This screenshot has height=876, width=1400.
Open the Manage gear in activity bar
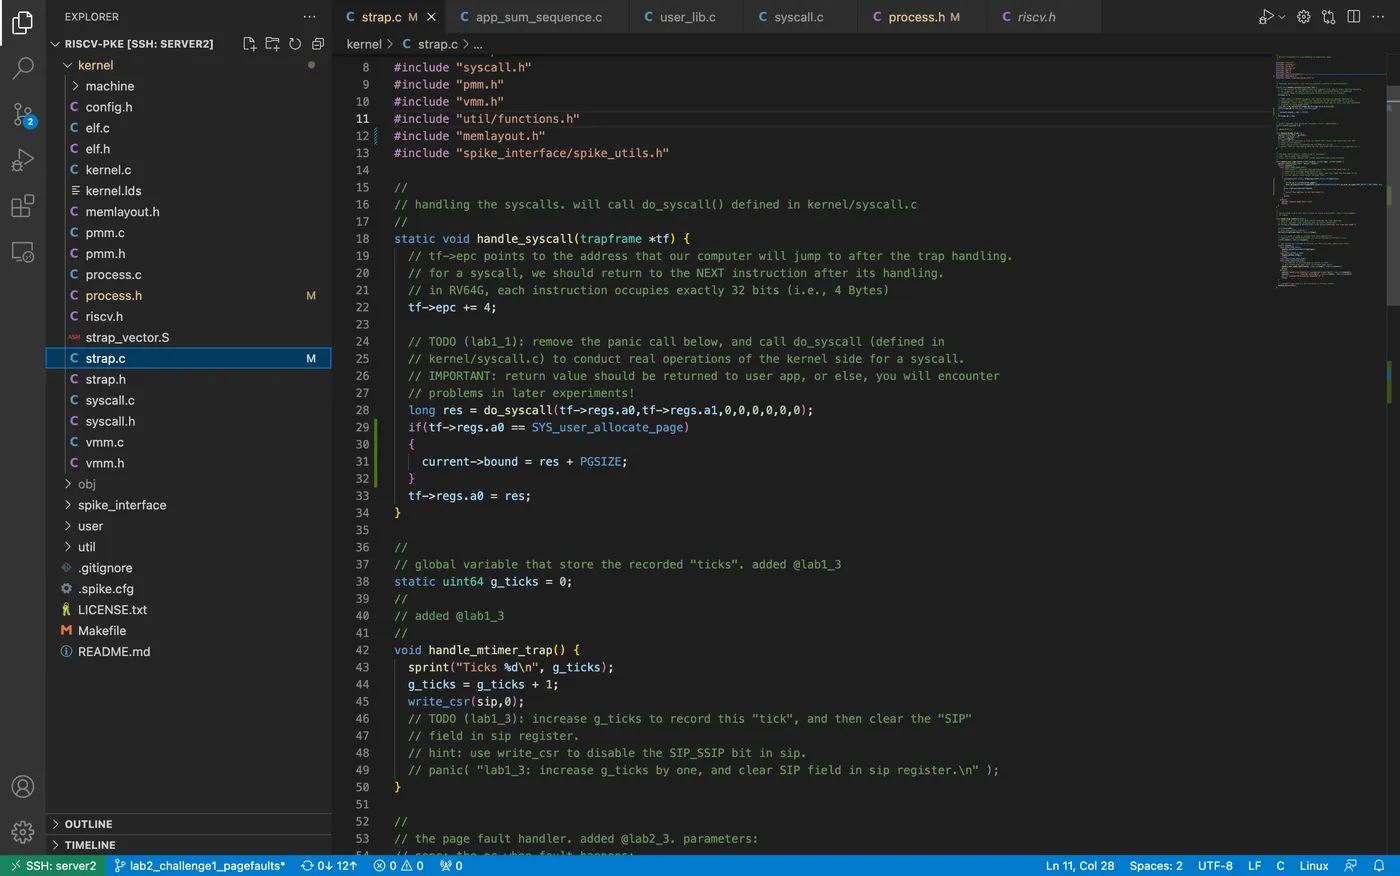click(x=22, y=832)
